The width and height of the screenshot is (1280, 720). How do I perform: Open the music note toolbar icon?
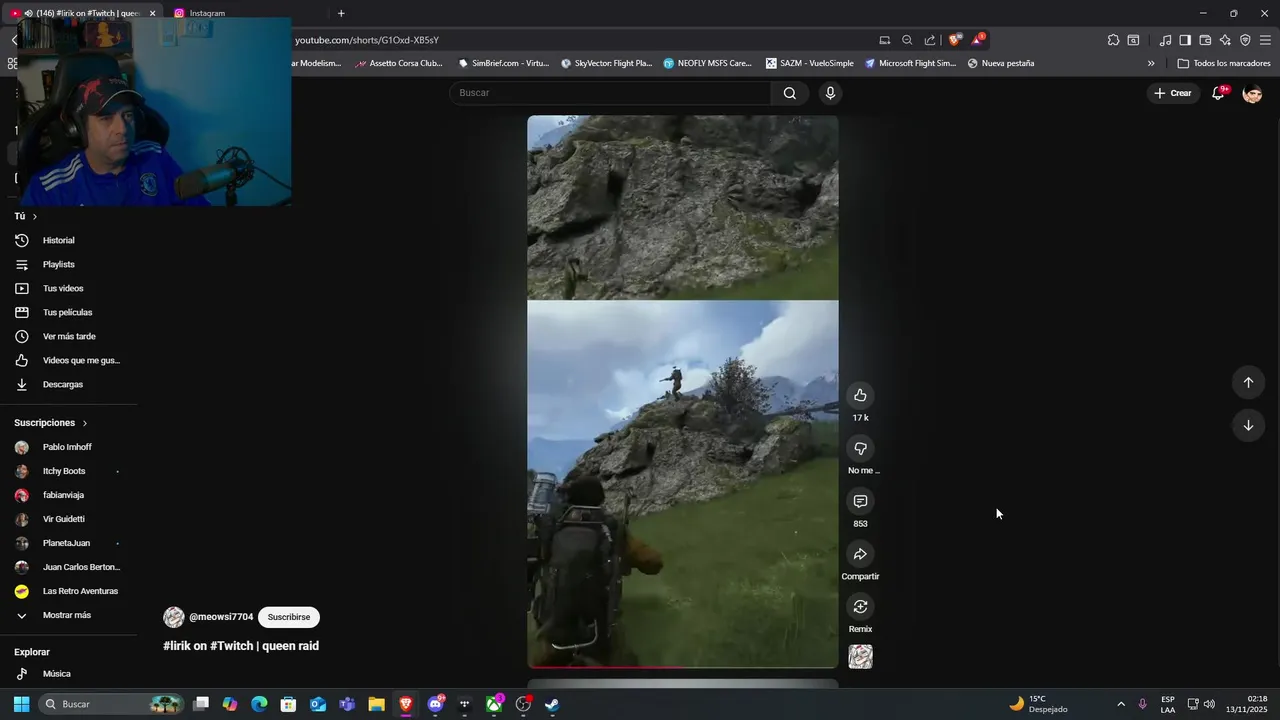pyautogui.click(x=1165, y=41)
